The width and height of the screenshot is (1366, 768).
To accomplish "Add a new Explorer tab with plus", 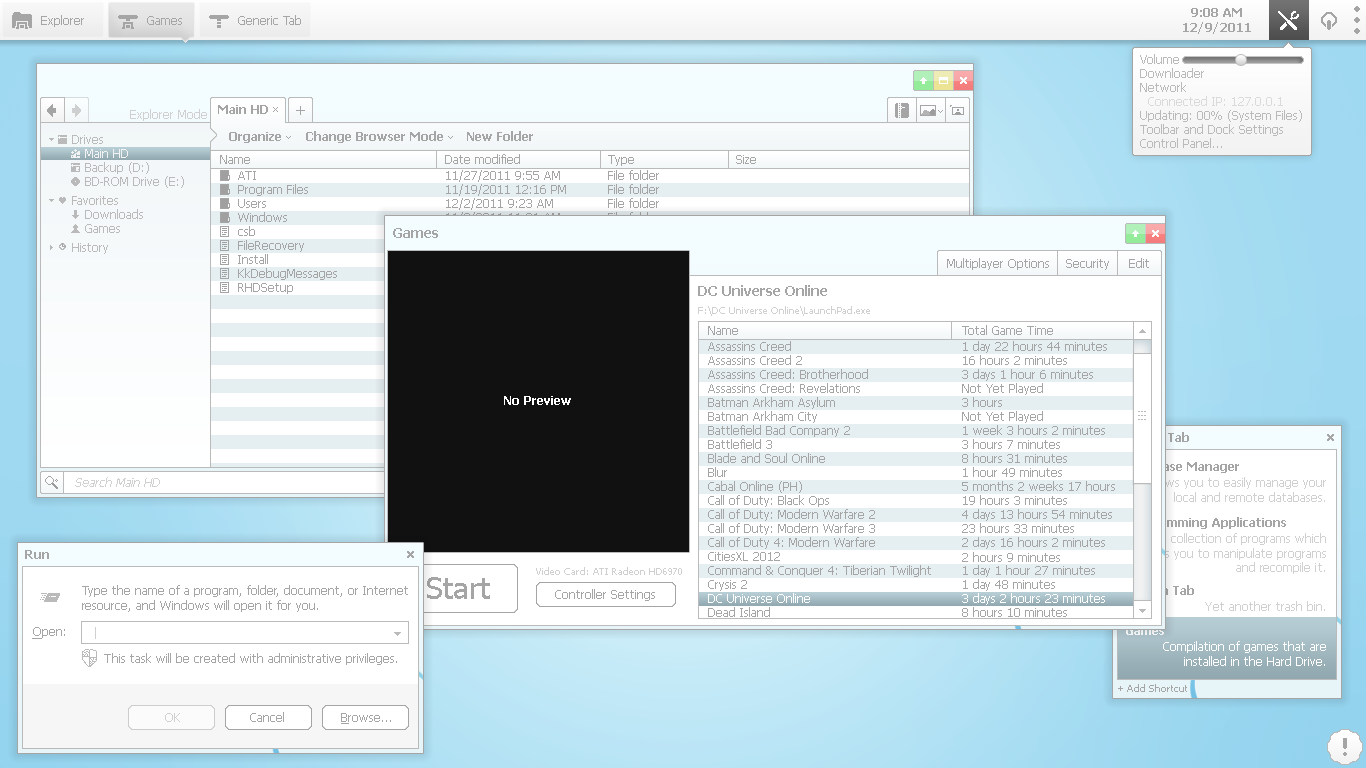I will 300,110.
